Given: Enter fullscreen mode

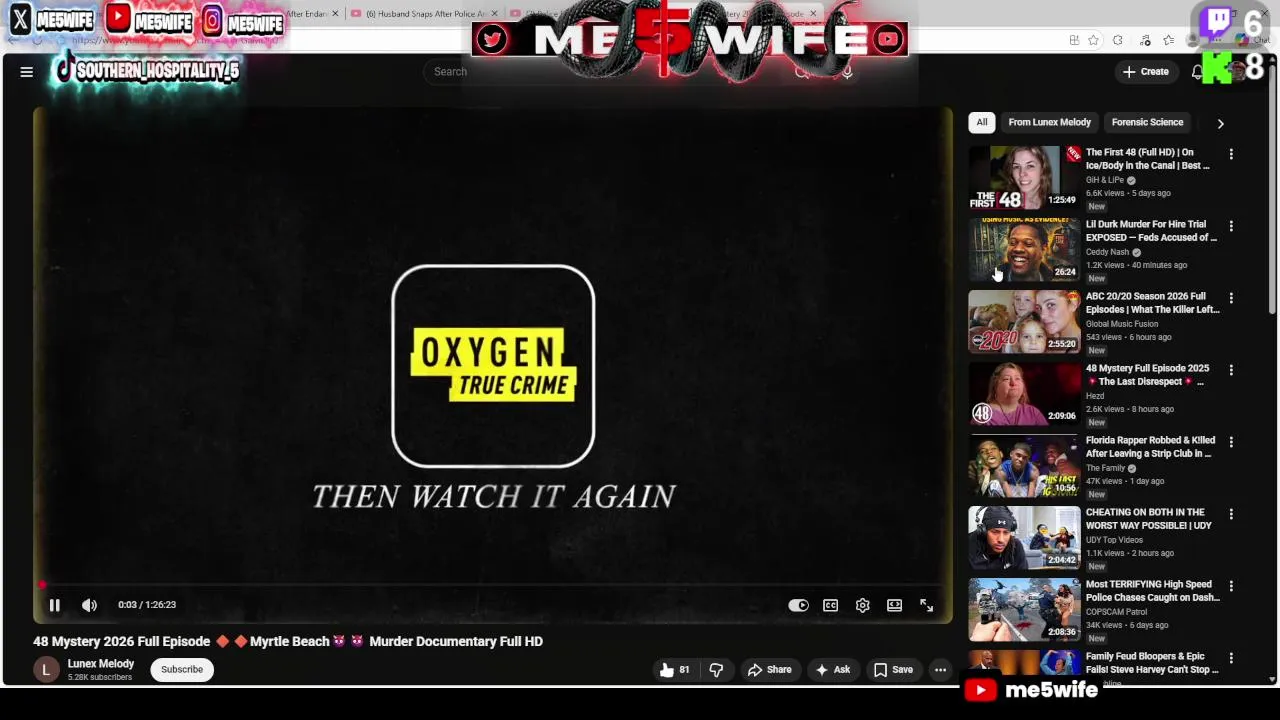Looking at the screenshot, I should coord(926,605).
